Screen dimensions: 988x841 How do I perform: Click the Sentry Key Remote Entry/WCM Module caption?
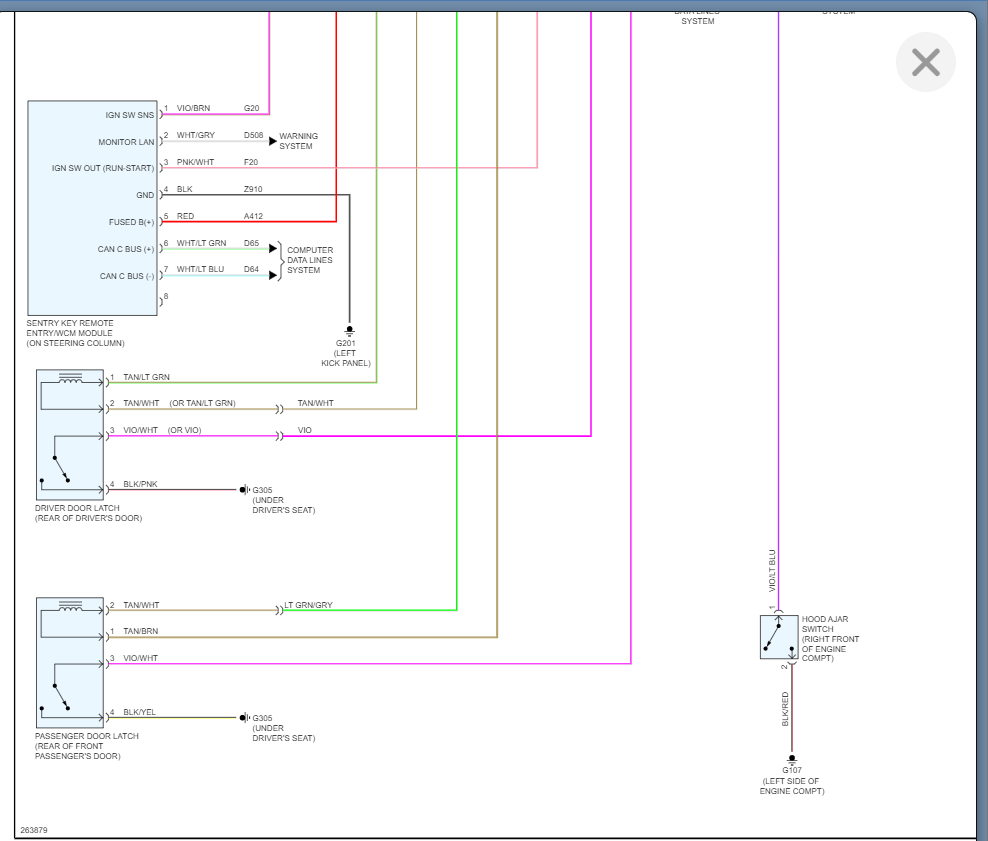click(x=76, y=333)
